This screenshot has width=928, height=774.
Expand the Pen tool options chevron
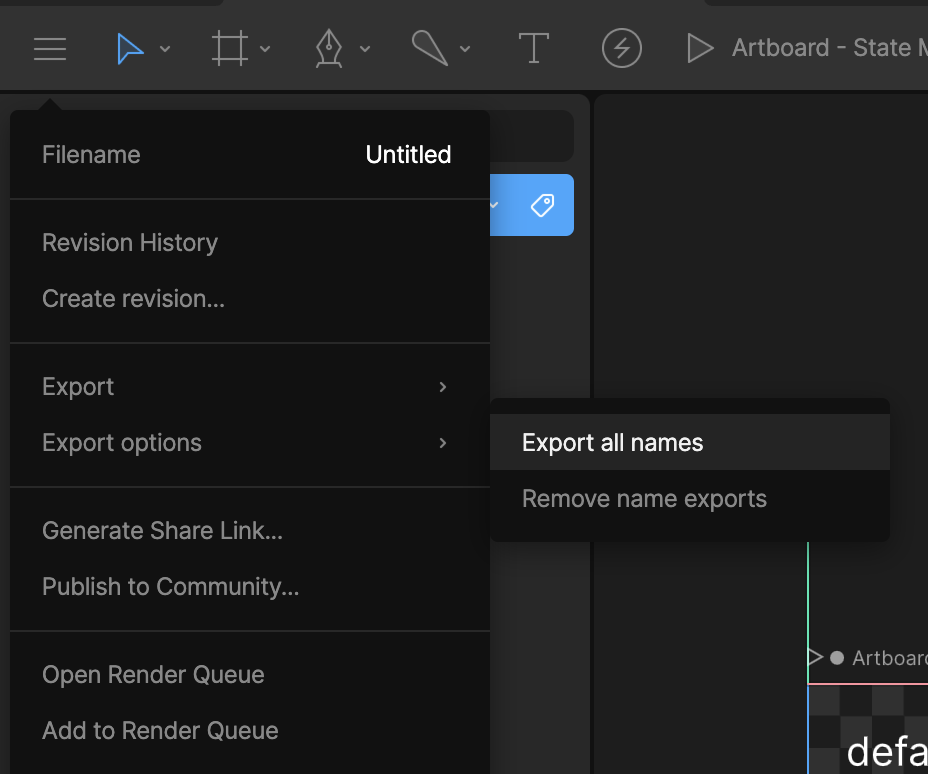tap(364, 48)
